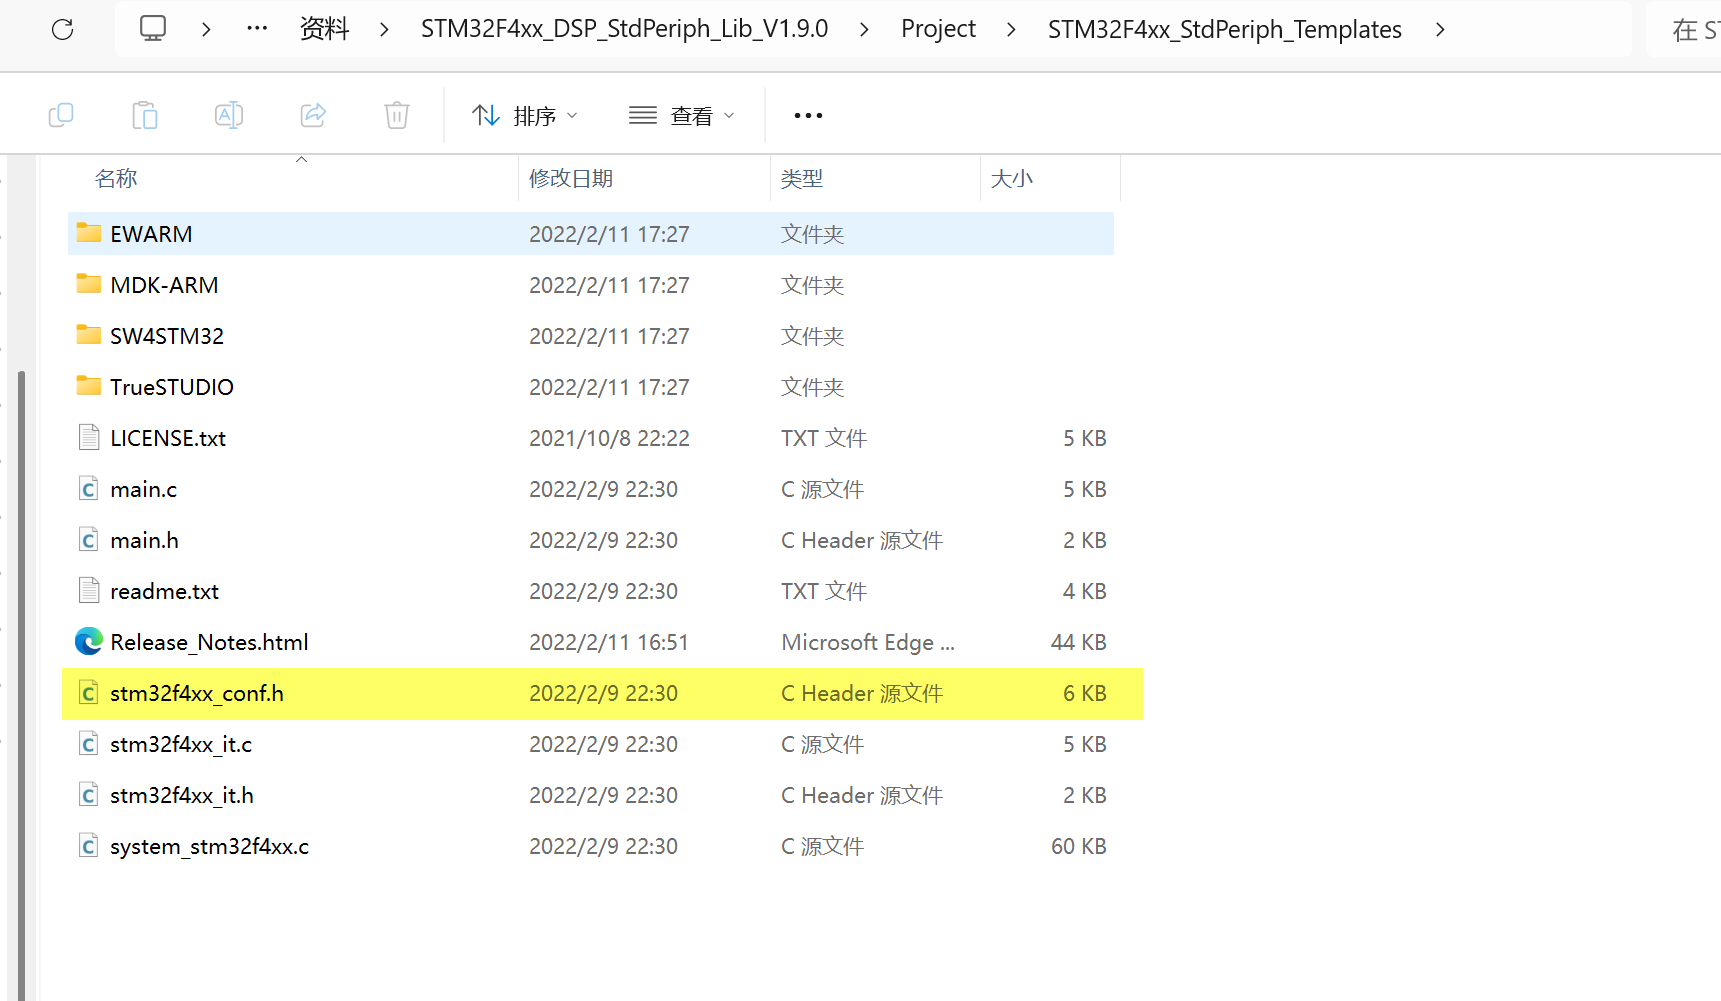The image size is (1721, 1001).
Task: Select the EWARM folder name
Action: tap(151, 233)
